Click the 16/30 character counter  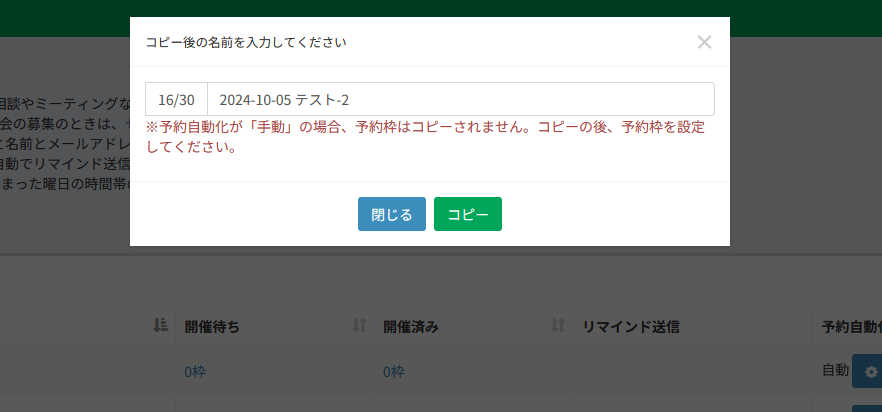[x=176, y=99]
